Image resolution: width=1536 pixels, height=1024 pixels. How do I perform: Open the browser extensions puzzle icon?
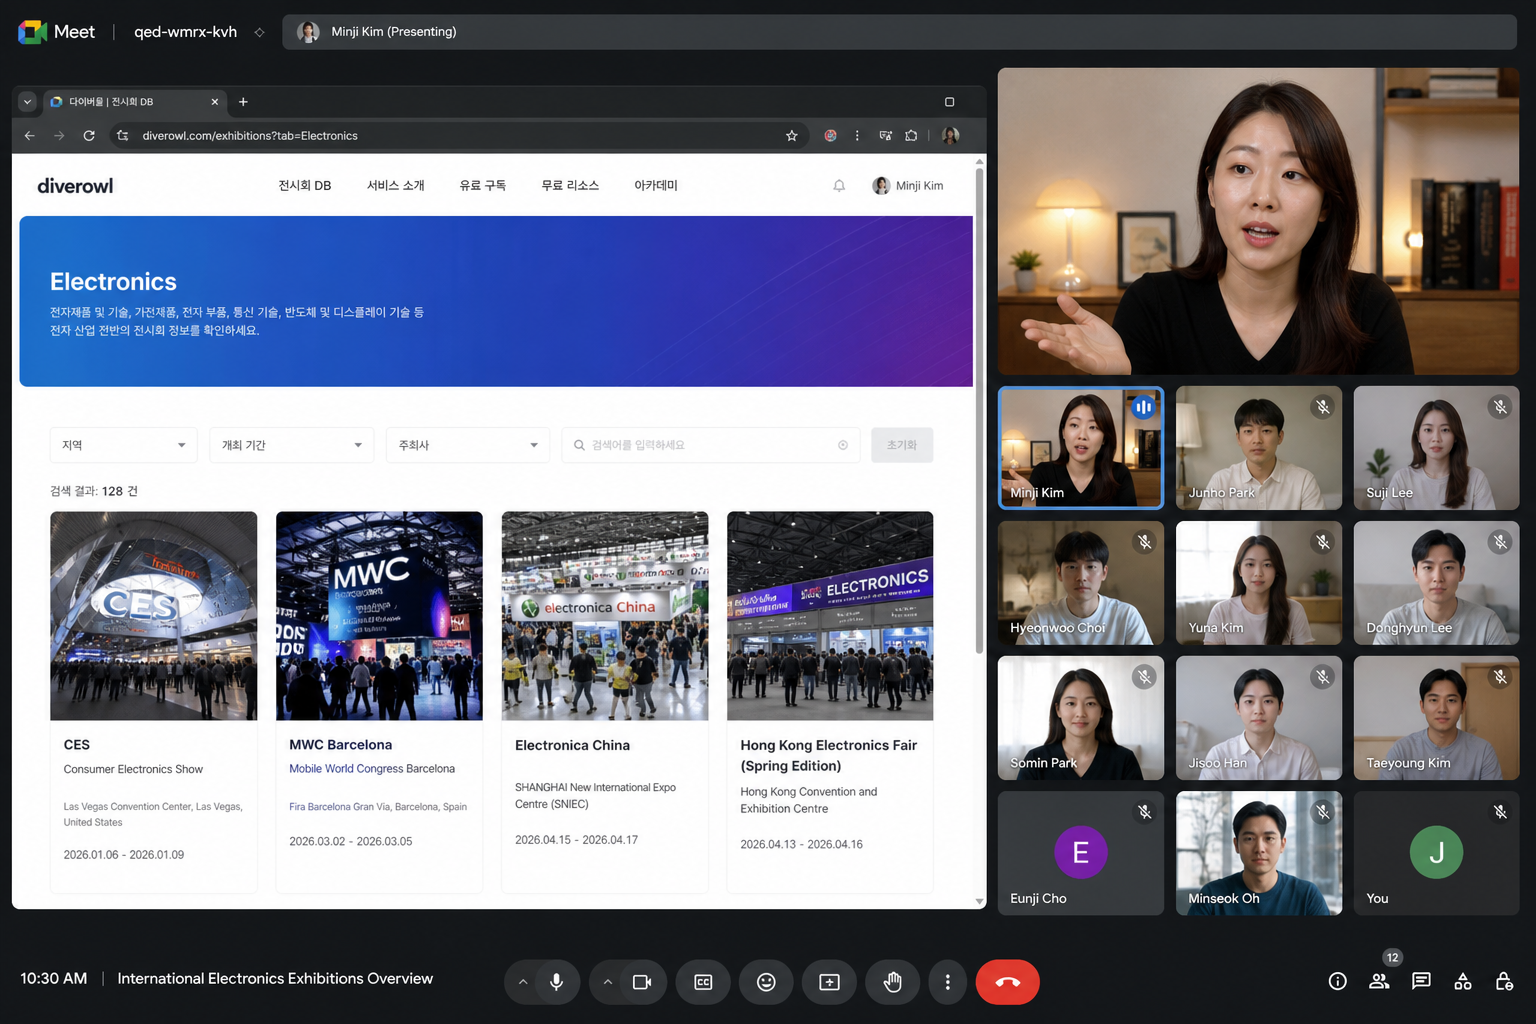(911, 136)
